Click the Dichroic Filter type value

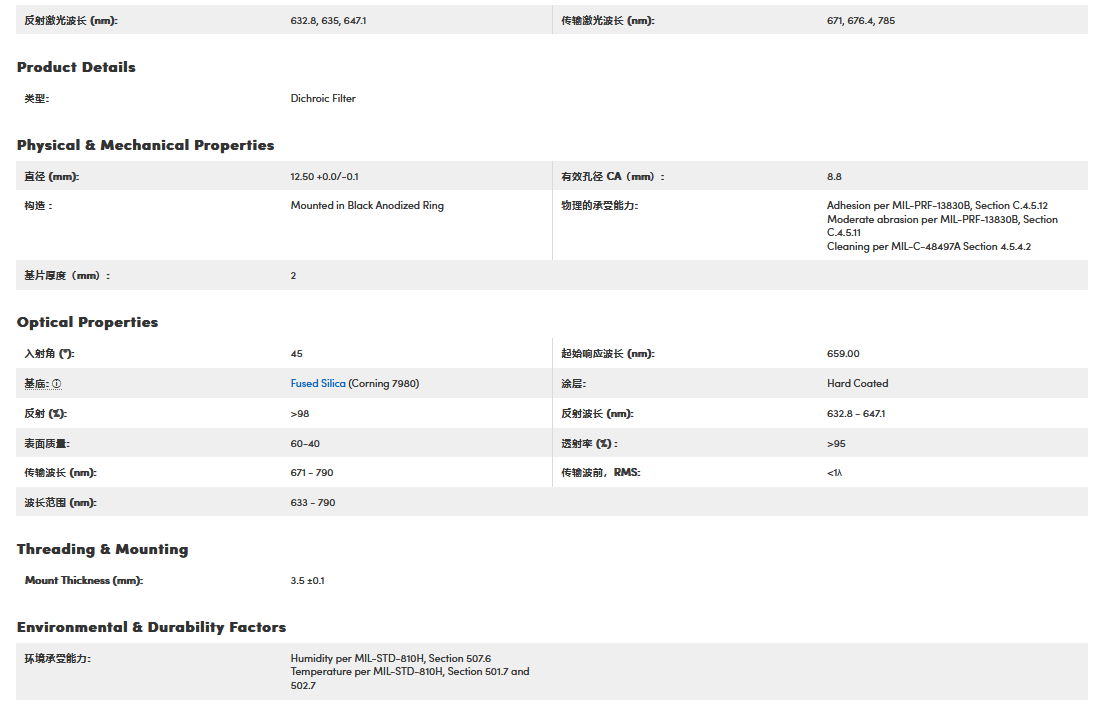click(323, 98)
